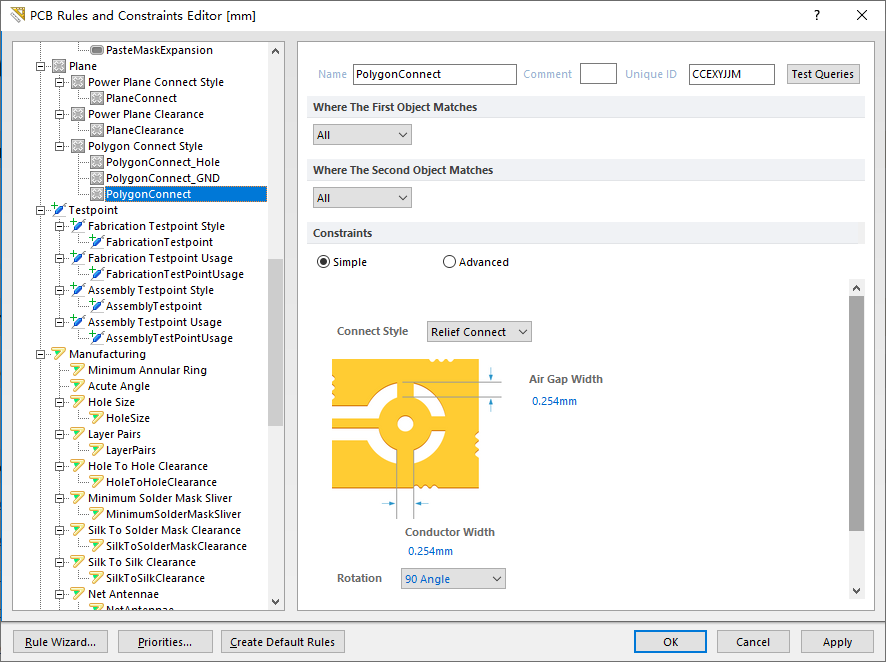
Task: Launch the Rule Wizard
Action: click(x=59, y=641)
